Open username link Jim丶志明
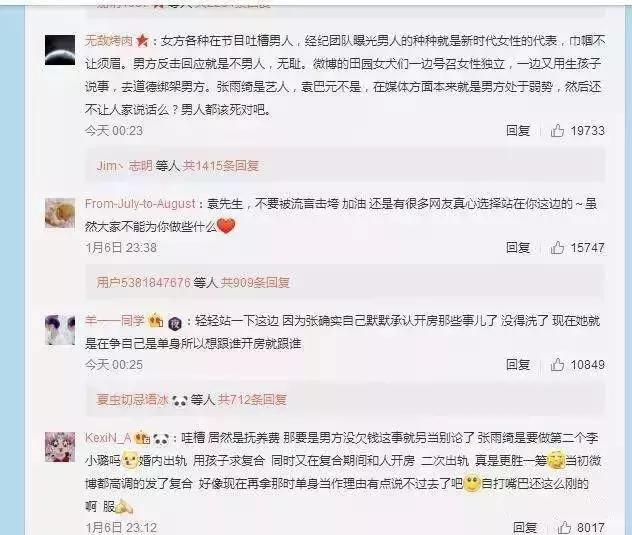 coord(125,166)
